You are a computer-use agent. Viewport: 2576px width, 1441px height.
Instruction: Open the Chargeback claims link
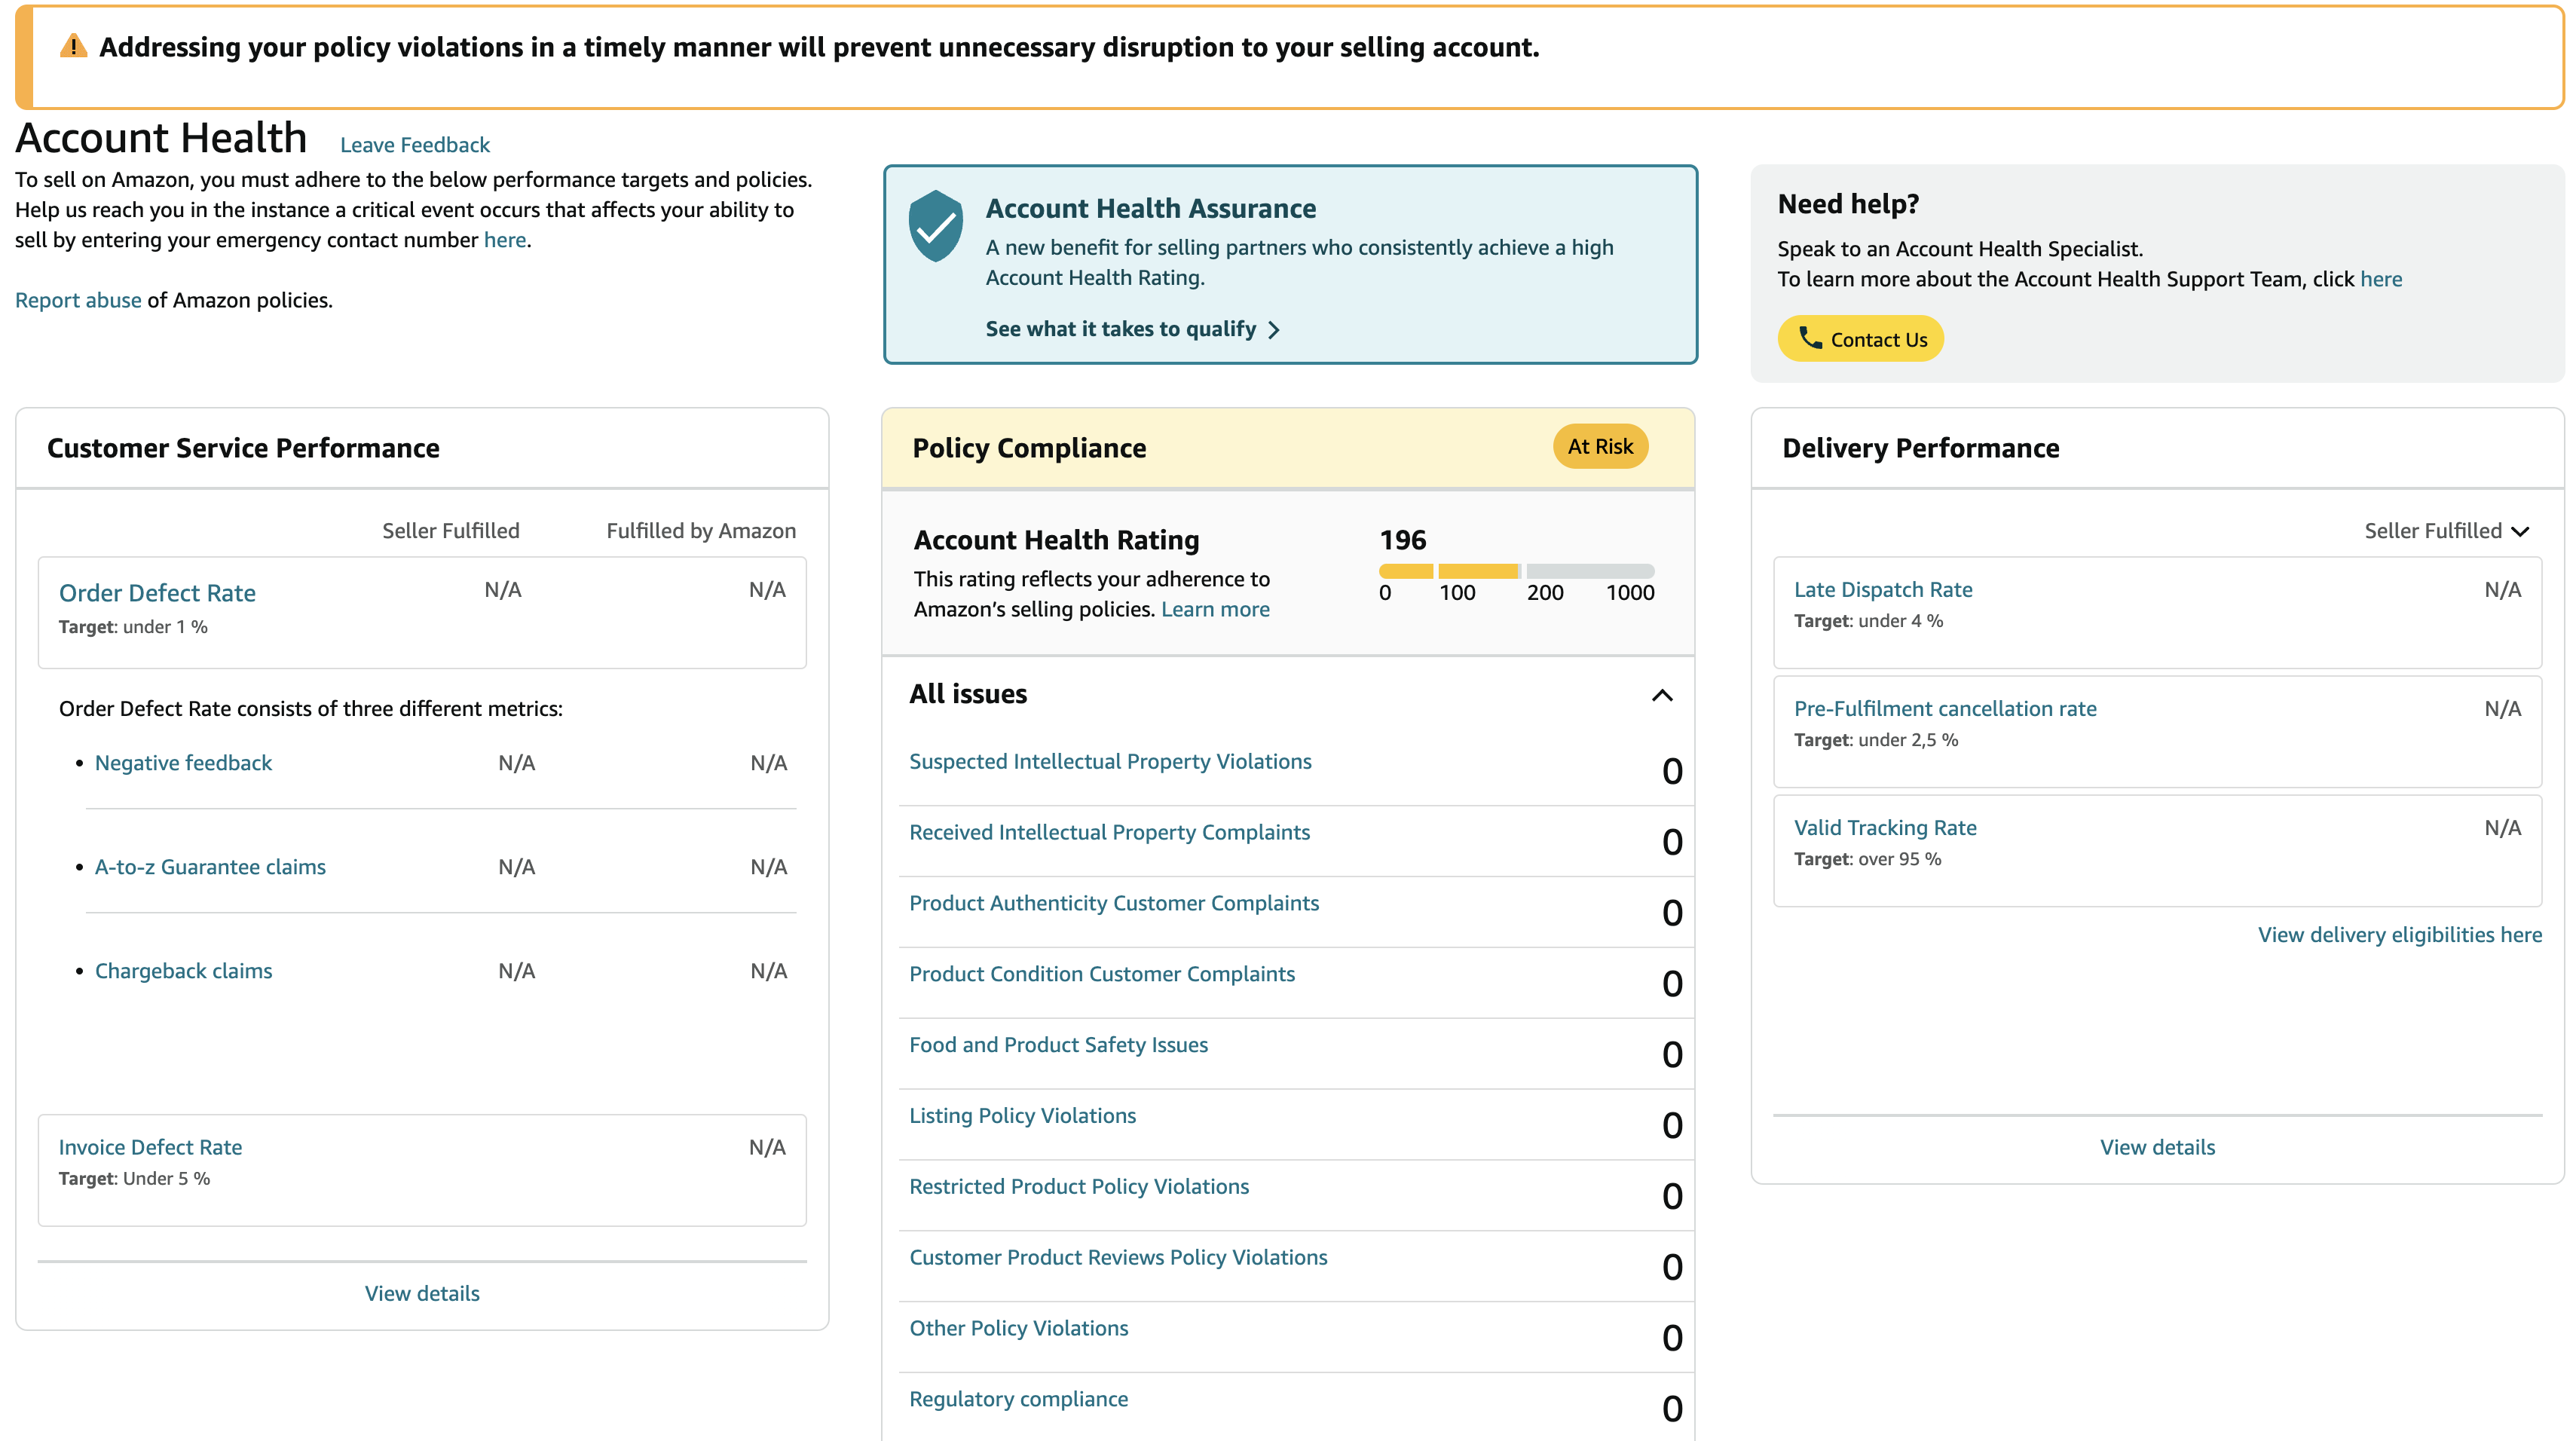click(183, 971)
